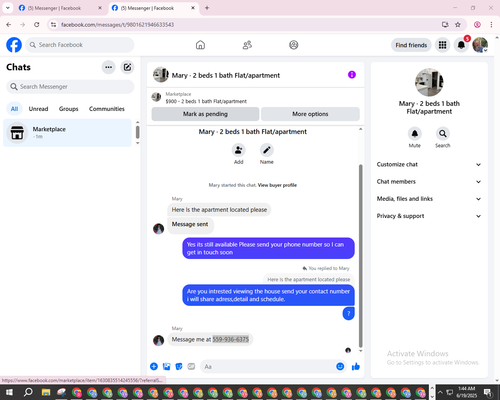Viewport: 500px width, 400px height.
Task: Click the browser address bar URL
Action: tap(117, 25)
